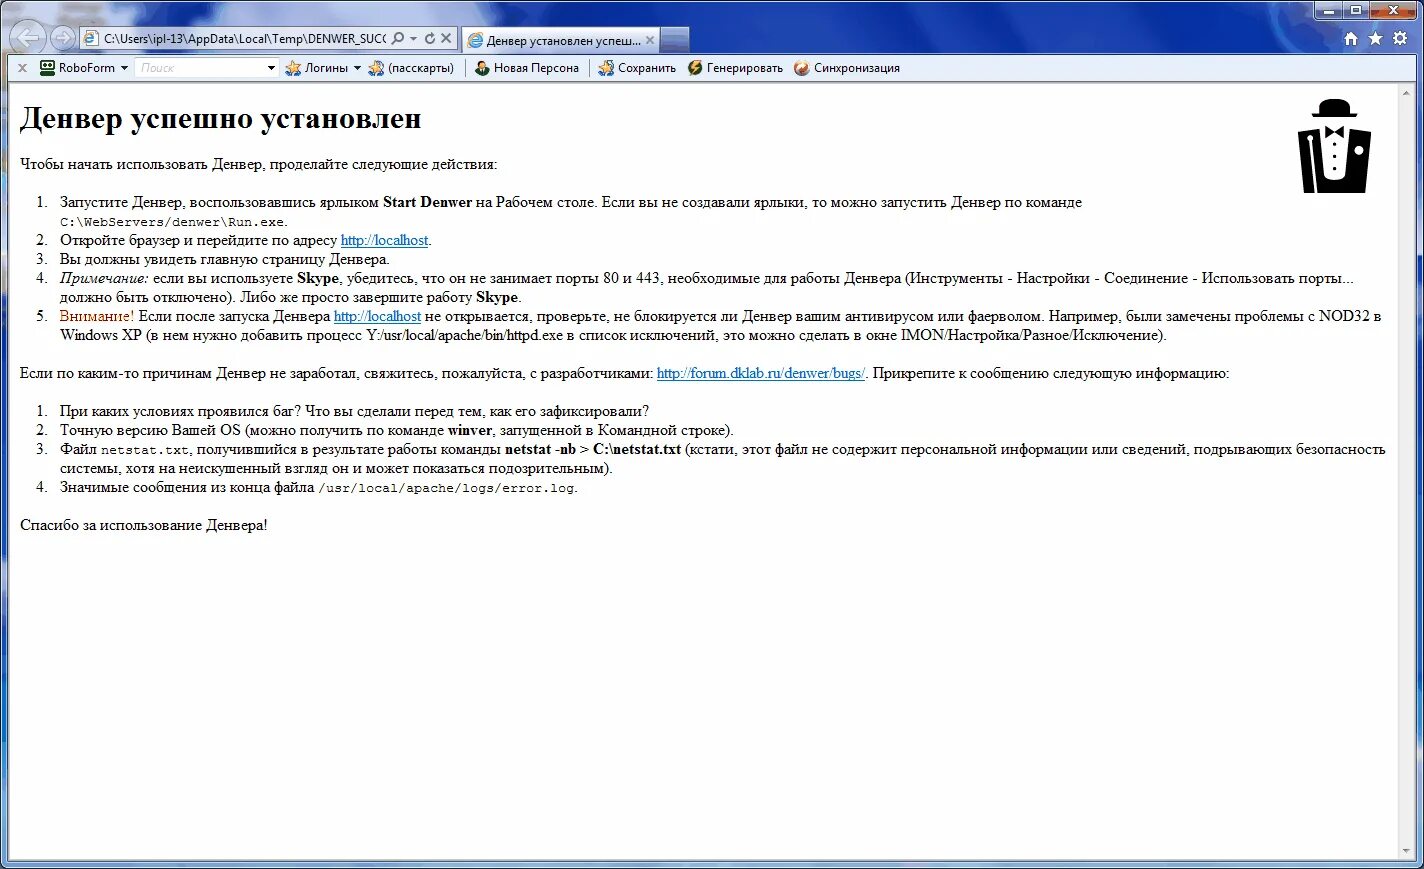Viewport: 1424px width, 869px height.
Task: Go back with the browser Back arrow
Action: point(28,37)
